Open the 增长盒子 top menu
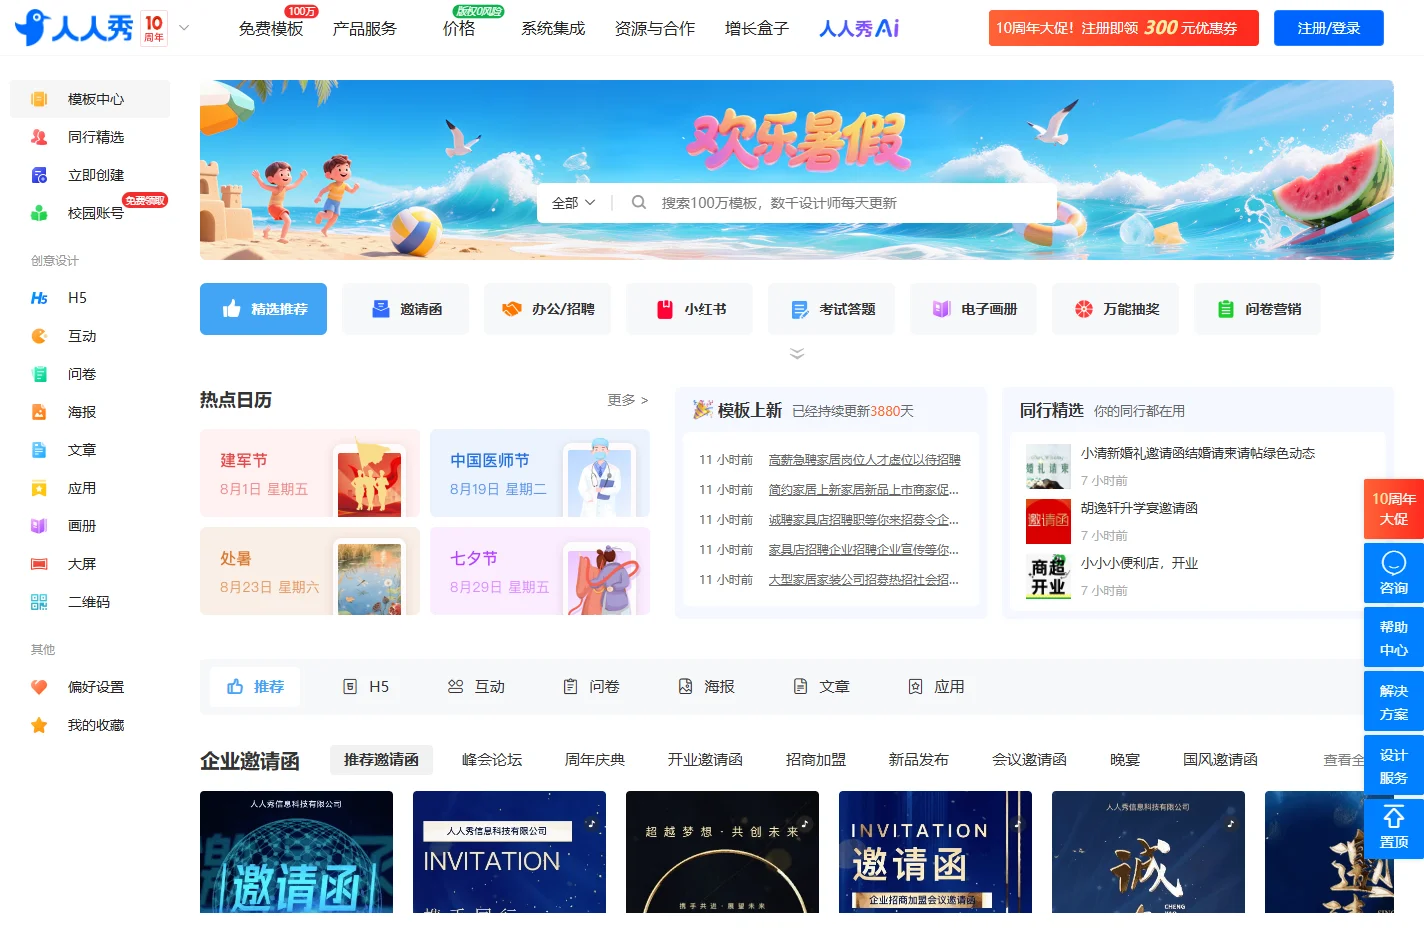 click(x=757, y=28)
